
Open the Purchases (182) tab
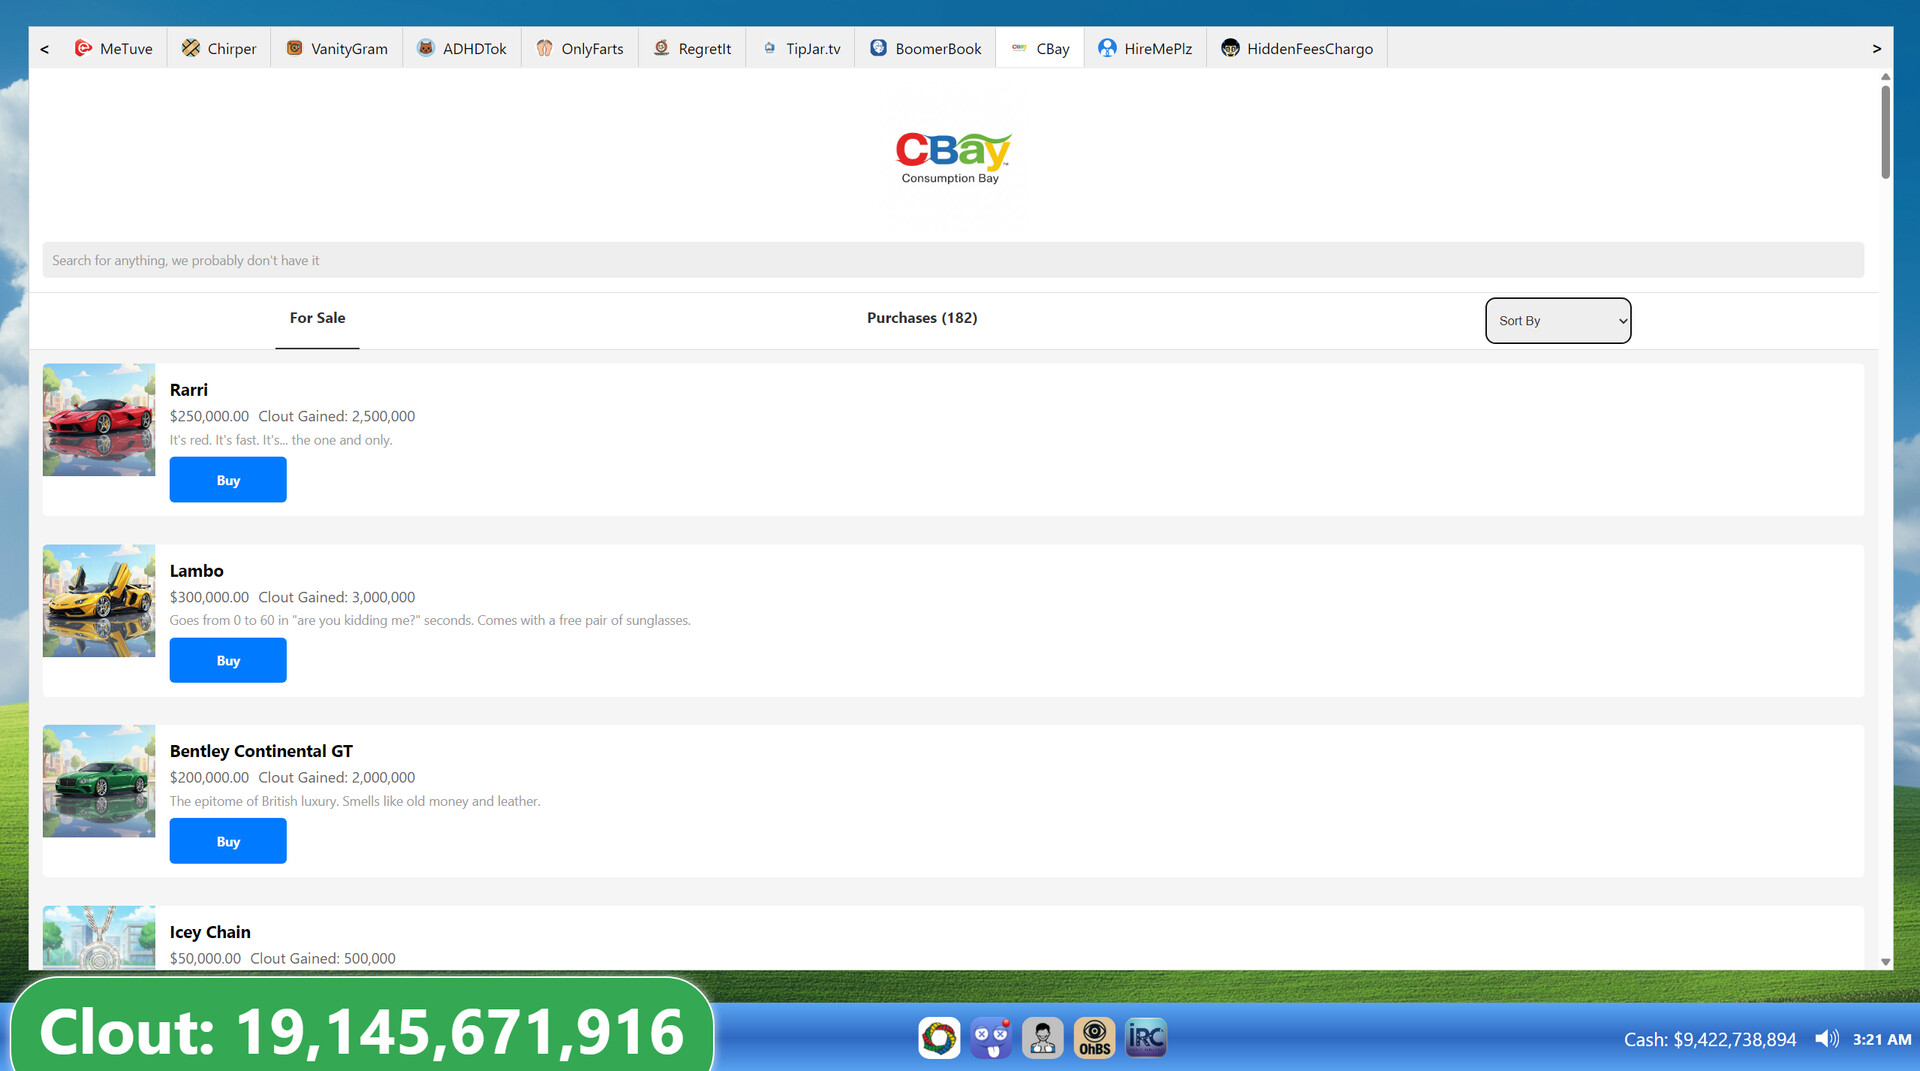point(922,318)
